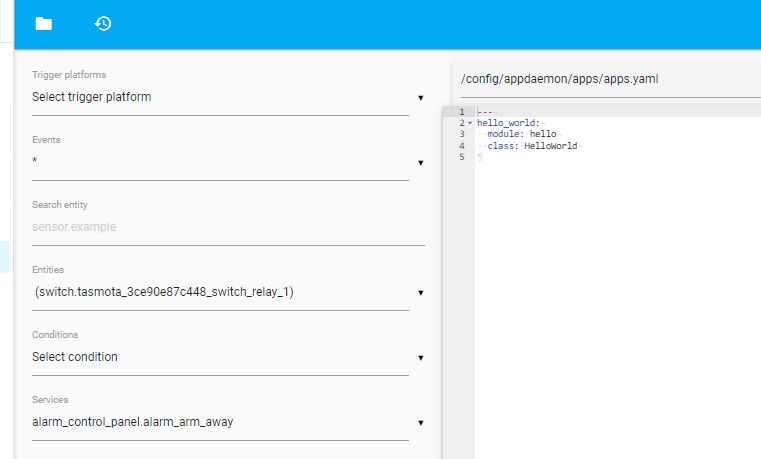This screenshot has width=761, height=459.
Task: Click line number 5 in the editor gutter
Action: pos(462,157)
